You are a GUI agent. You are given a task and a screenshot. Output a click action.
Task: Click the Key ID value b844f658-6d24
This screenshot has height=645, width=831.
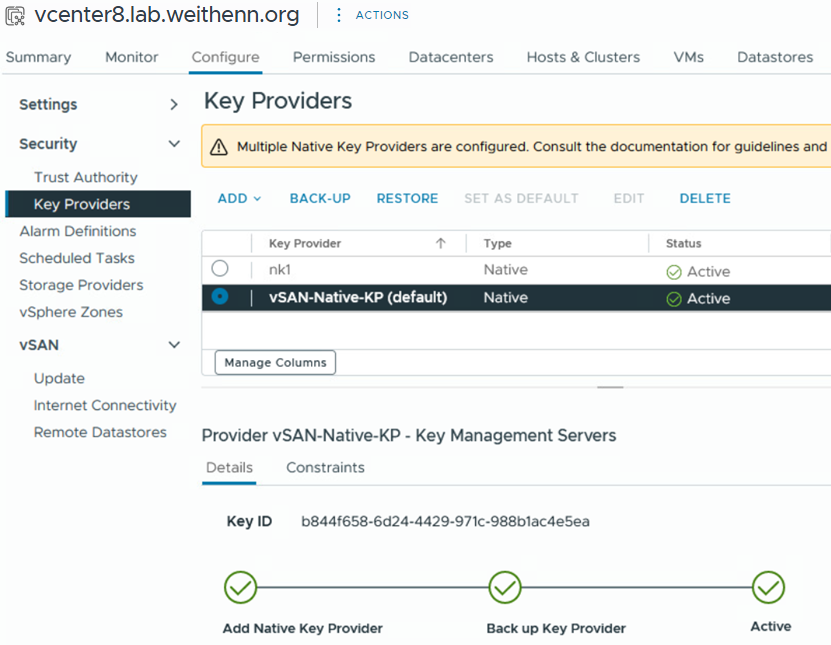pos(445,522)
